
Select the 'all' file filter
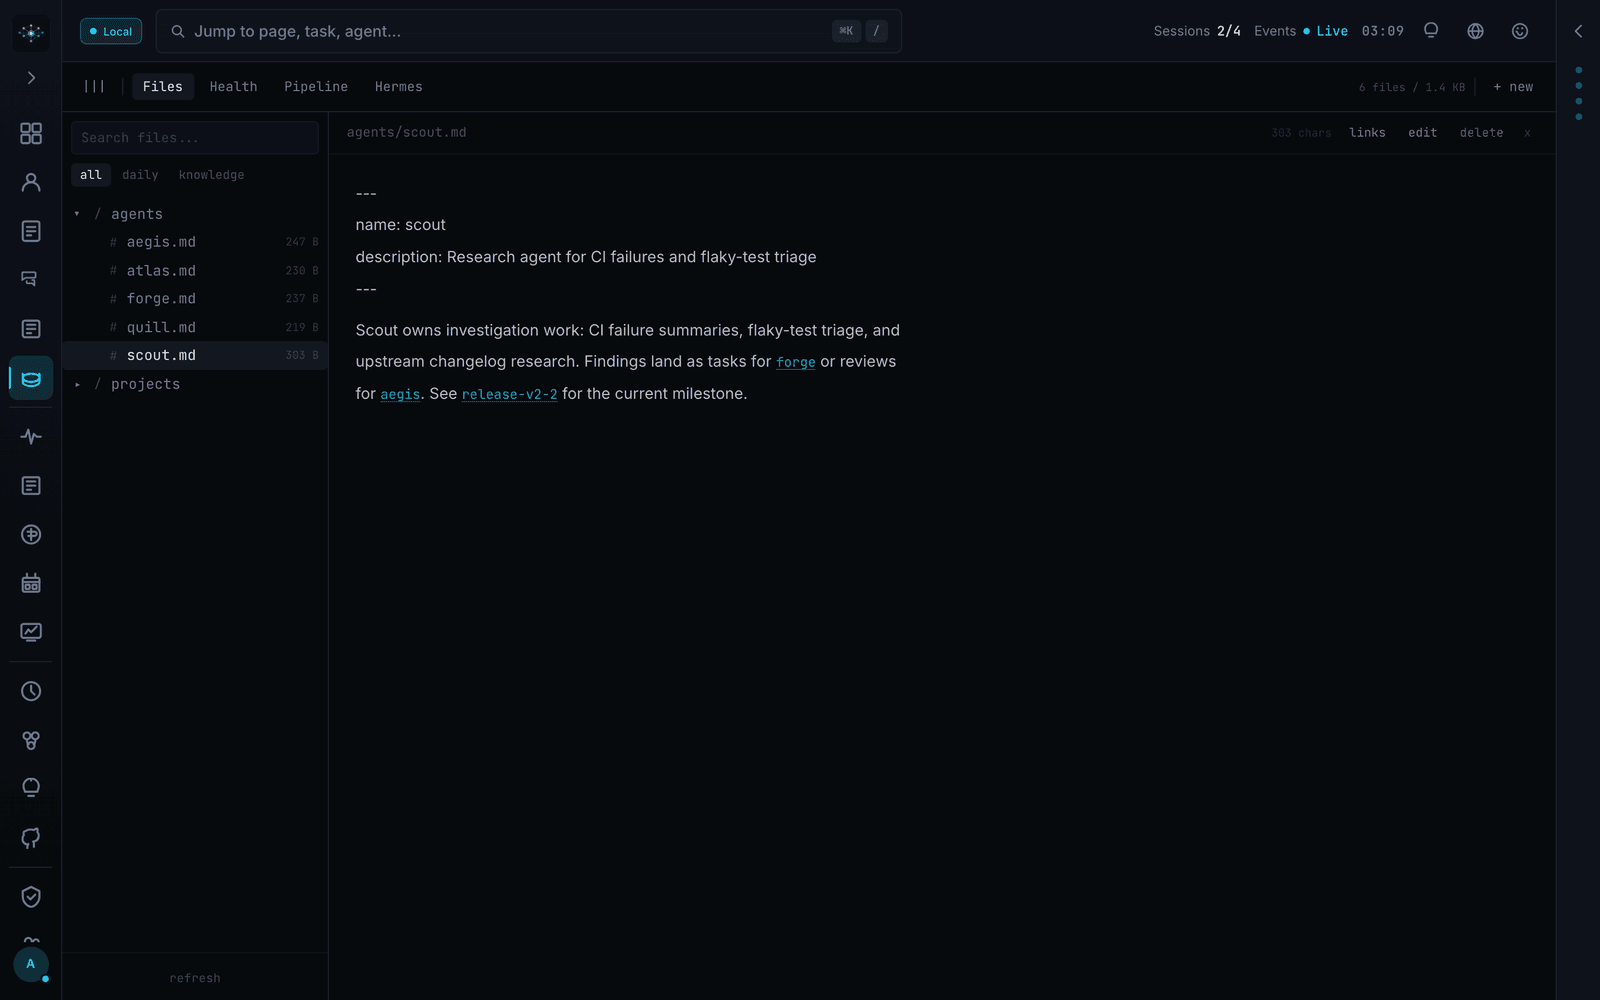point(91,175)
